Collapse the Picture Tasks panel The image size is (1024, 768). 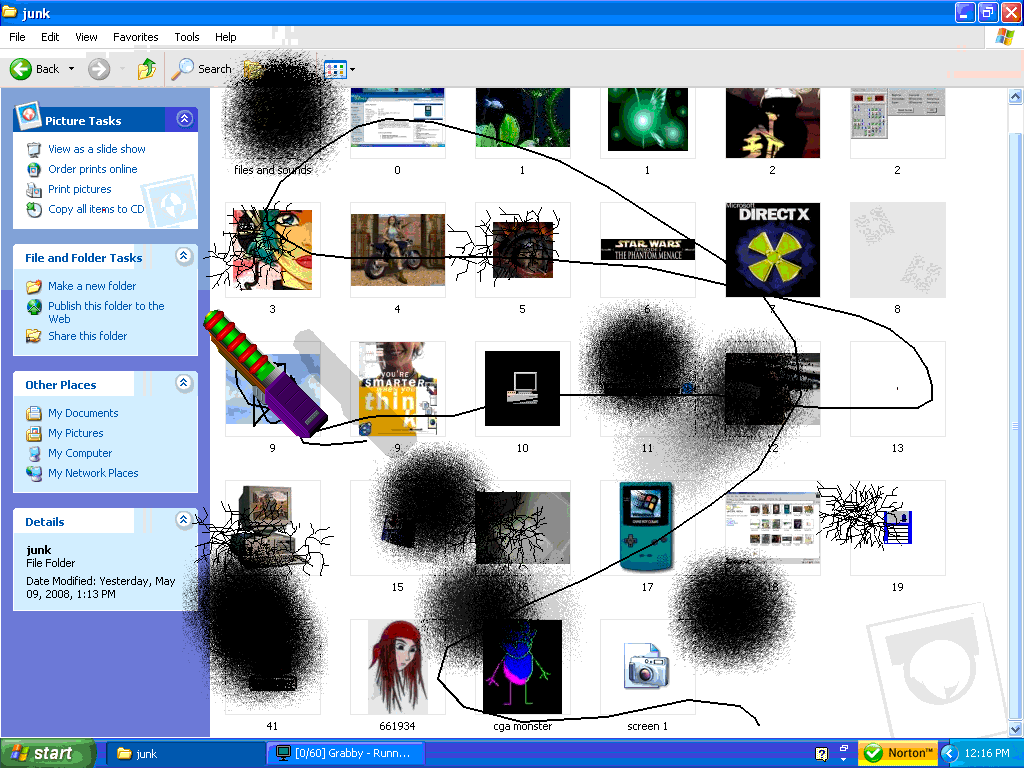click(x=184, y=119)
